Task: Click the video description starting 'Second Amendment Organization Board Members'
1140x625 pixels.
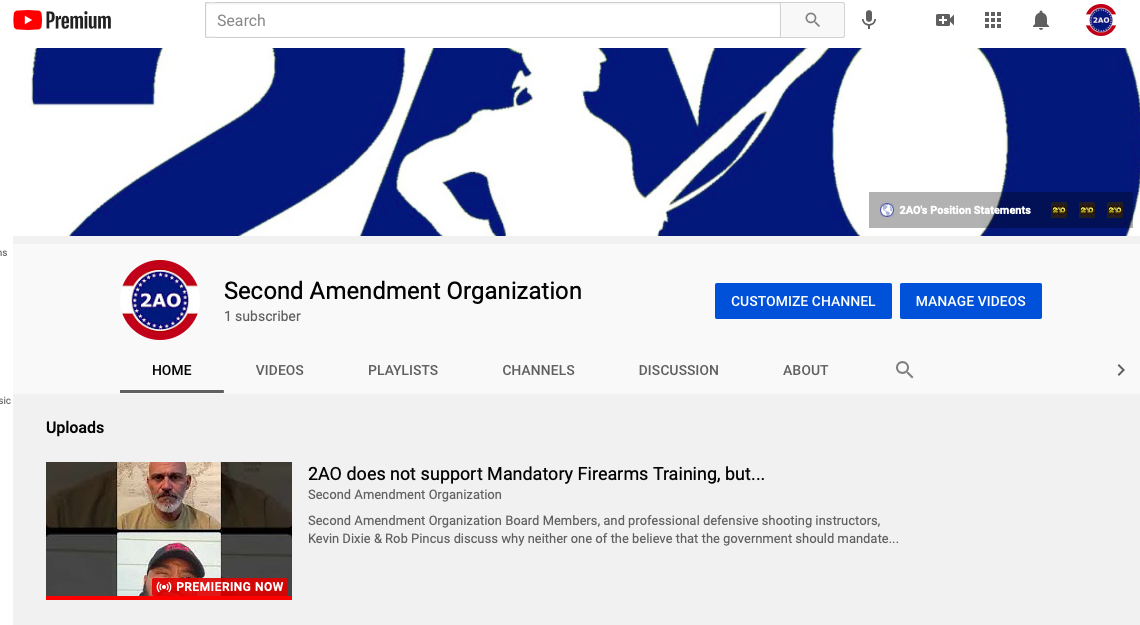Action: (603, 530)
